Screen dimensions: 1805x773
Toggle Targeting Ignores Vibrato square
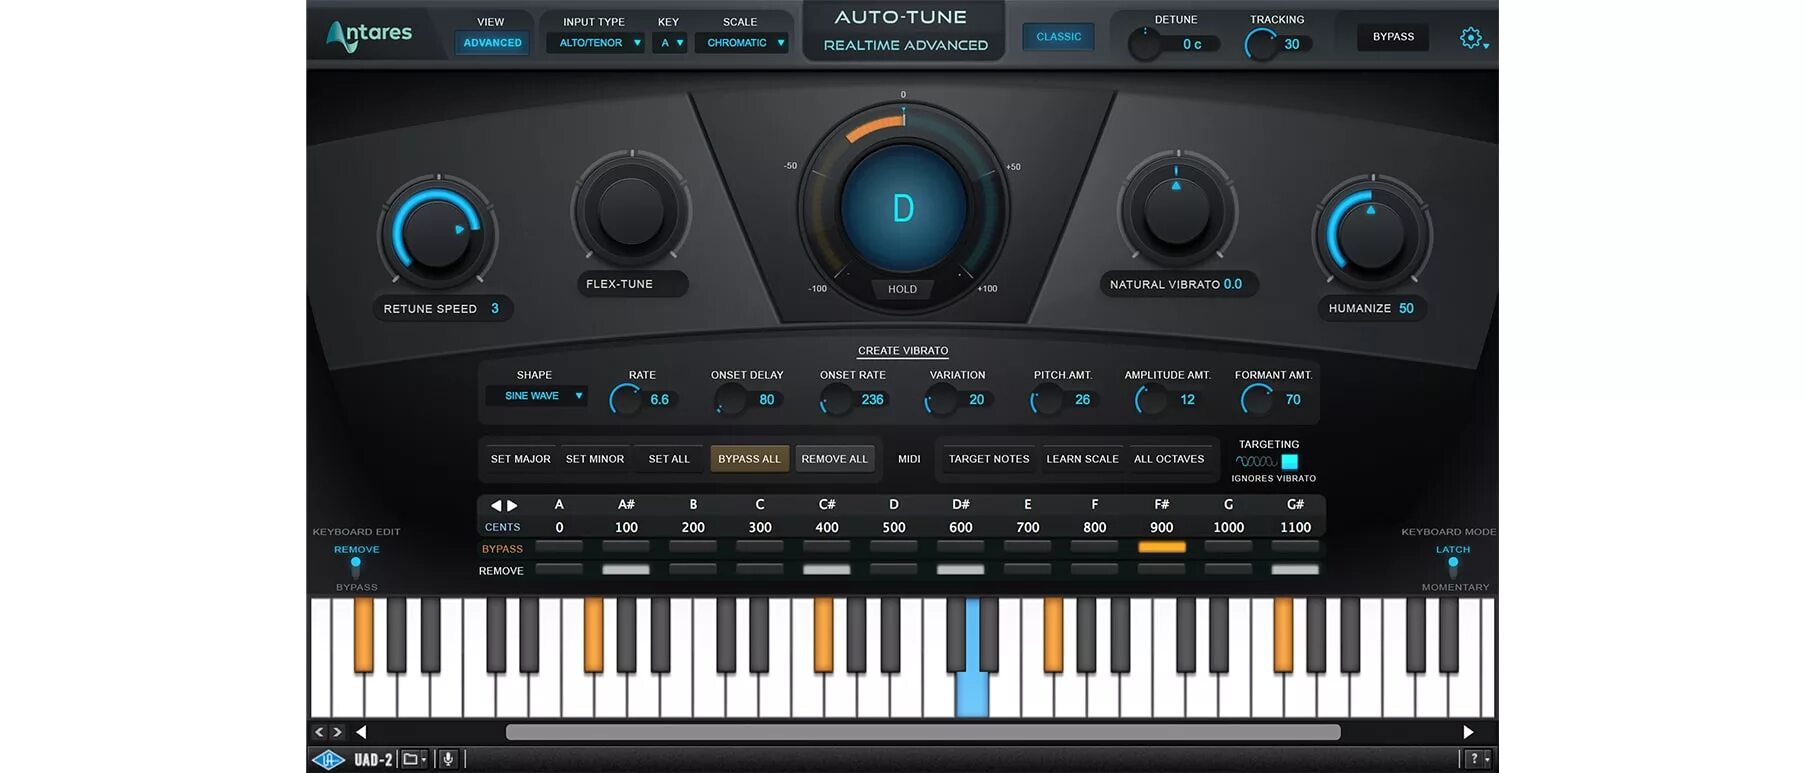pyautogui.click(x=1290, y=461)
